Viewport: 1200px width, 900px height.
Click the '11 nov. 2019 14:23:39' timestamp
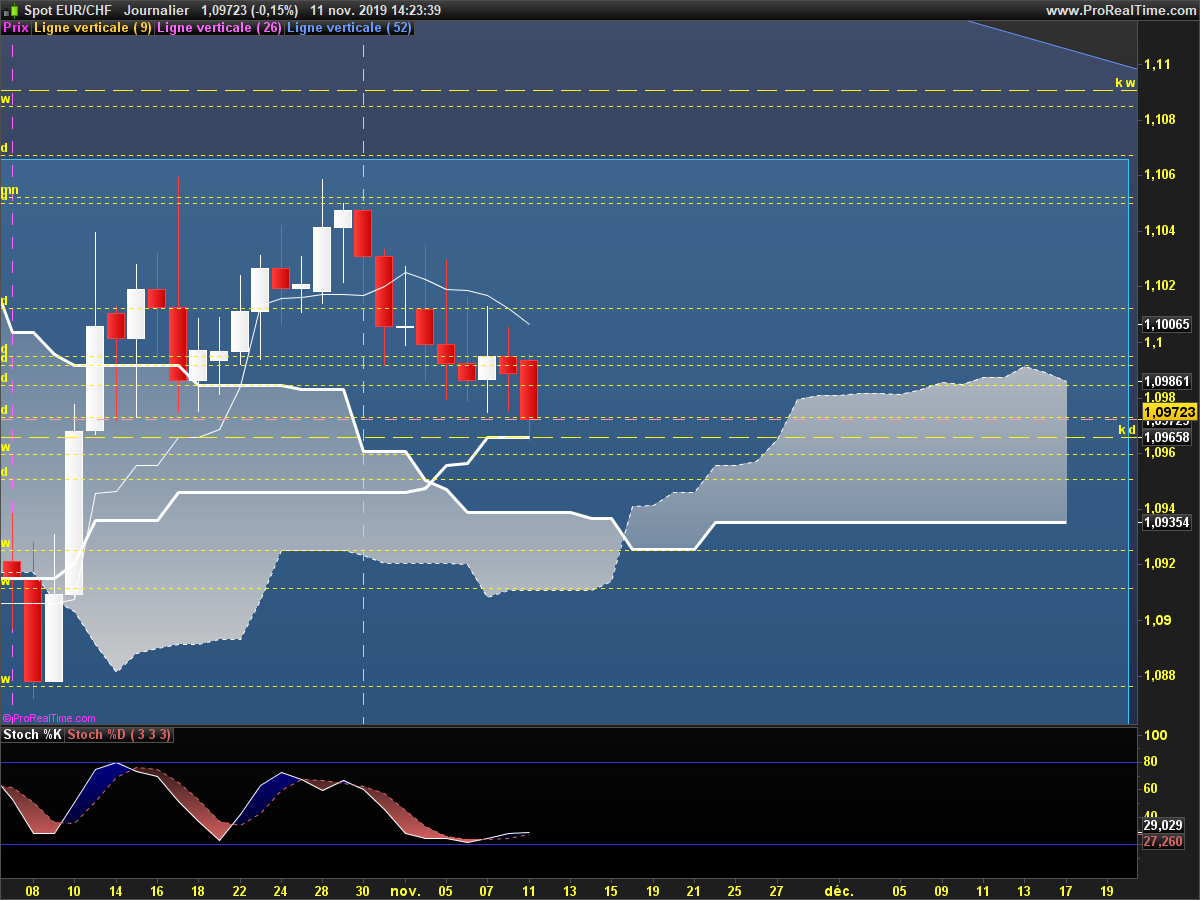pyautogui.click(x=376, y=10)
